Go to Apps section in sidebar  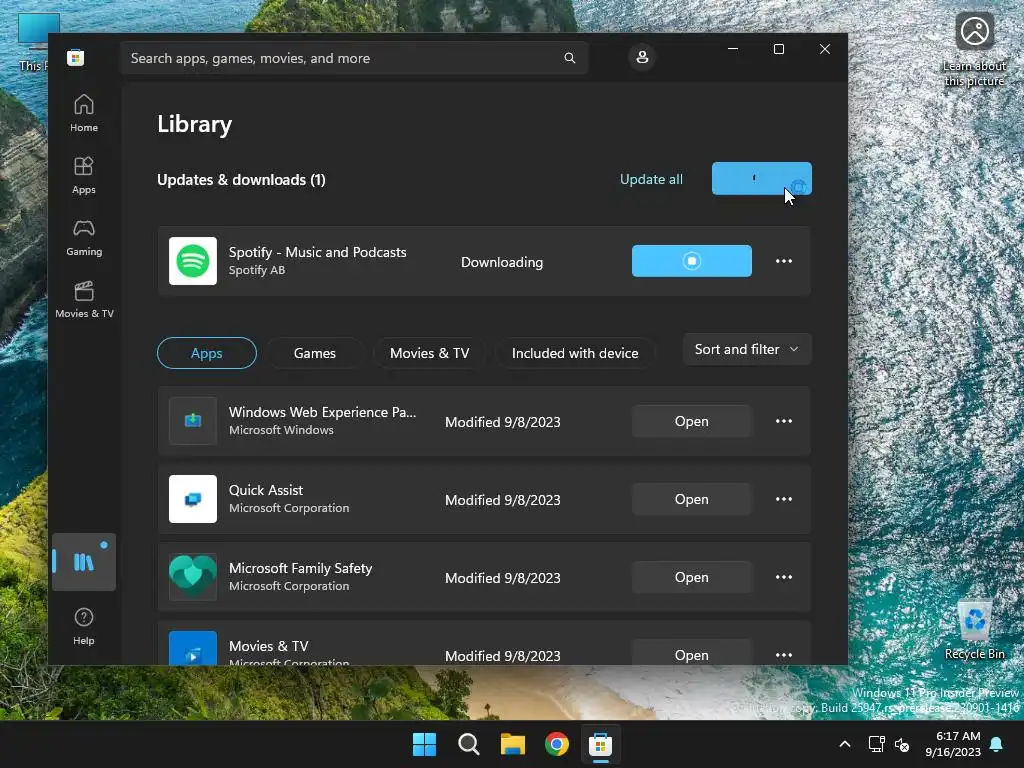[84, 176]
